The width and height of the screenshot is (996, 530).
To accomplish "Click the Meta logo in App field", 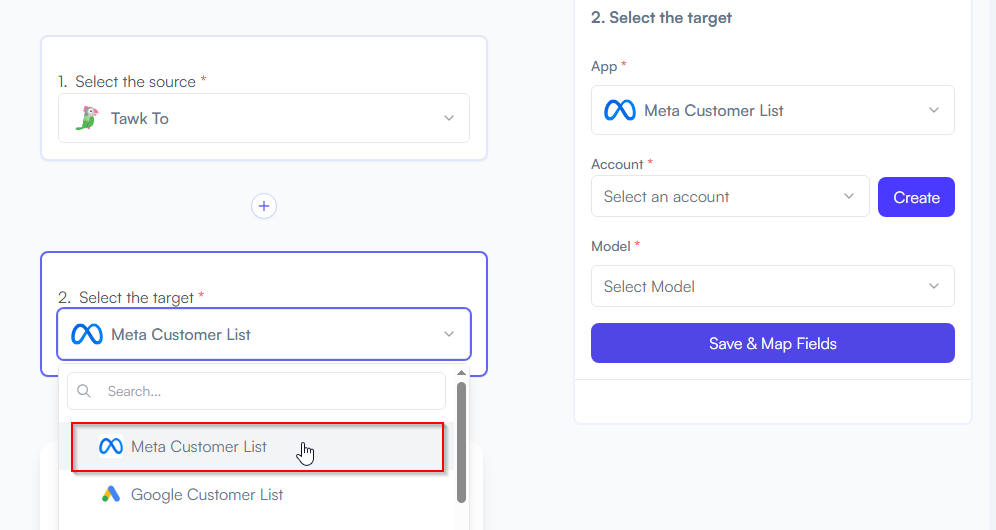I will pos(620,111).
